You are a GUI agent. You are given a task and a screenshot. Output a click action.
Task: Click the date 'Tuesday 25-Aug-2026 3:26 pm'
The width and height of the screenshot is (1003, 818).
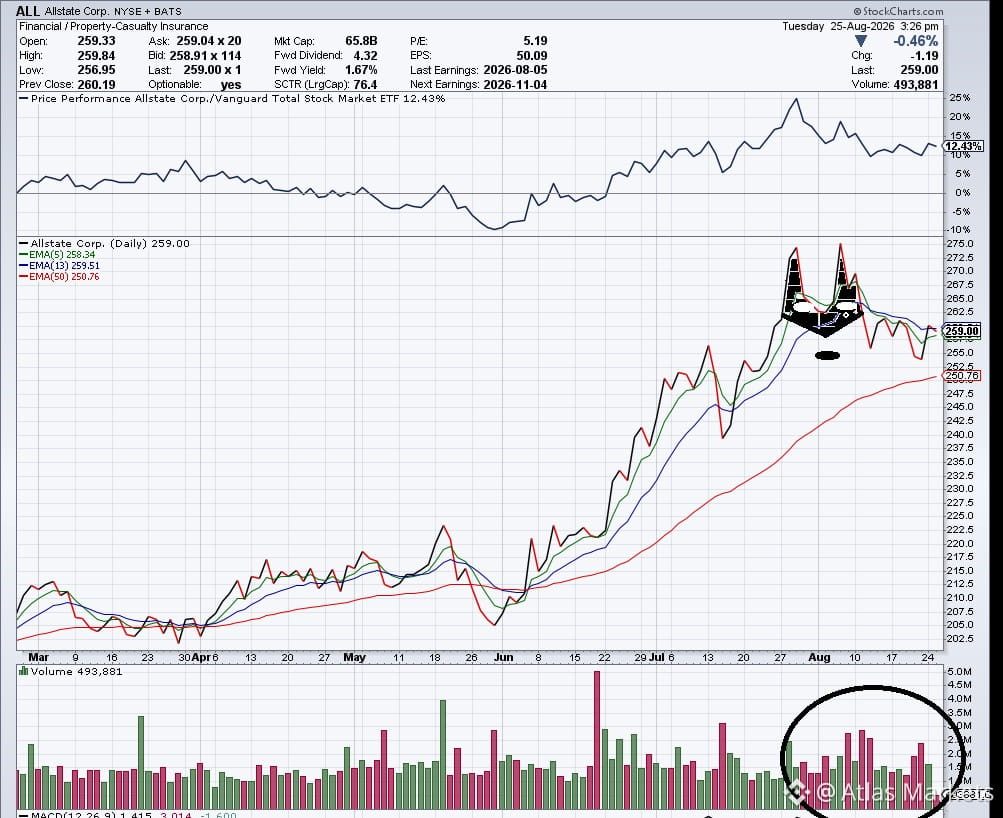tap(860, 26)
